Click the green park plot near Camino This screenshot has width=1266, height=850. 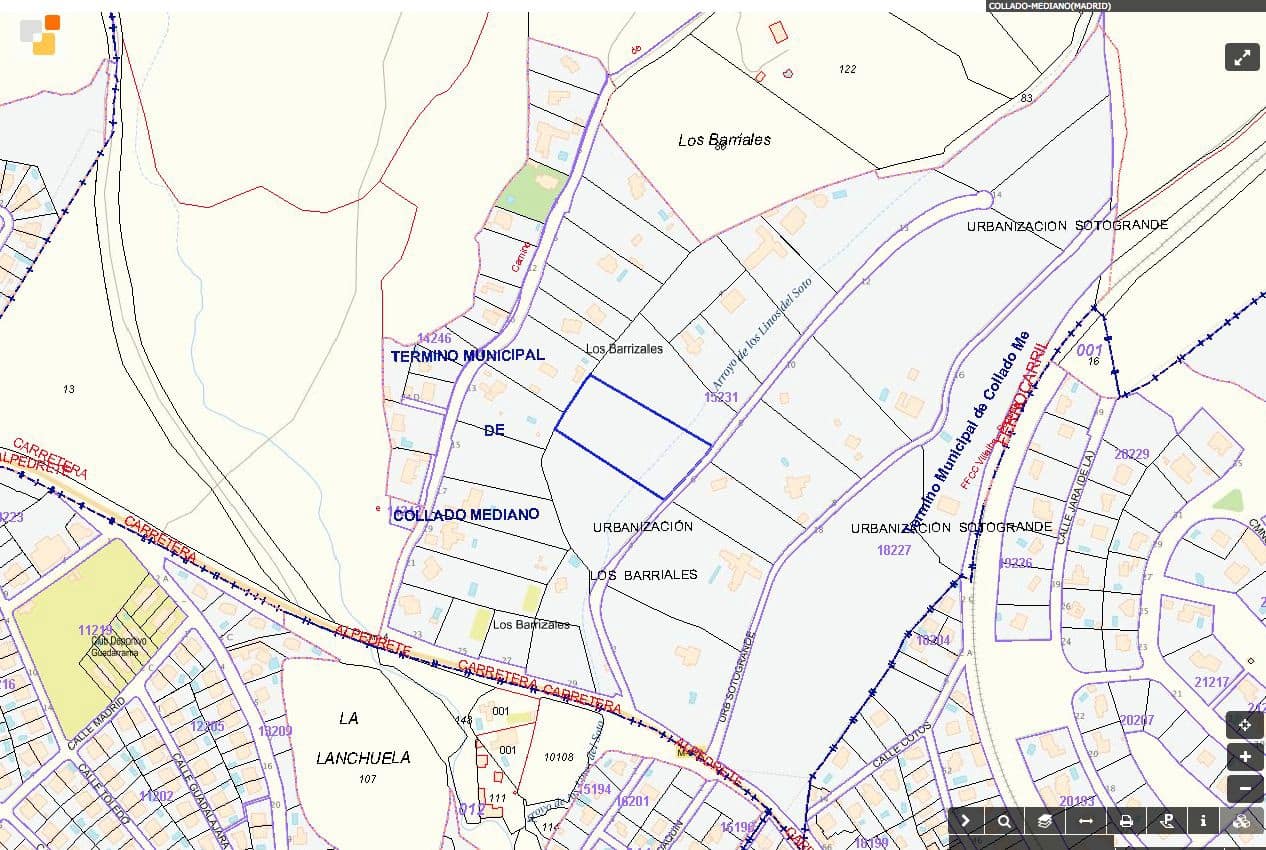[x=531, y=193]
